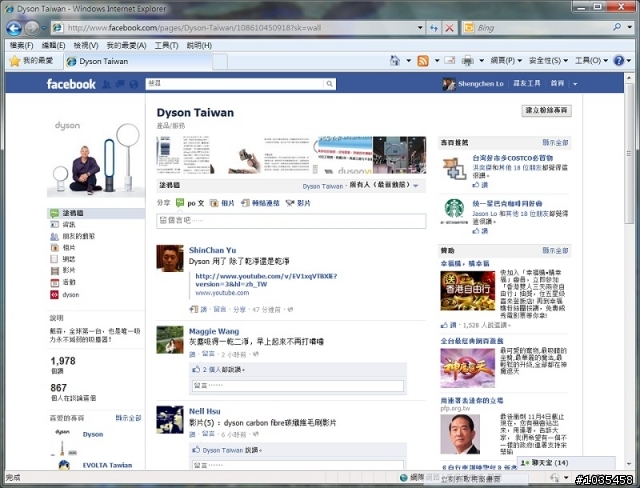Viewport: 640px width, 488px height.
Task: Open the wall filter dropdown next to Dyson Taiwan
Action: coord(416,186)
